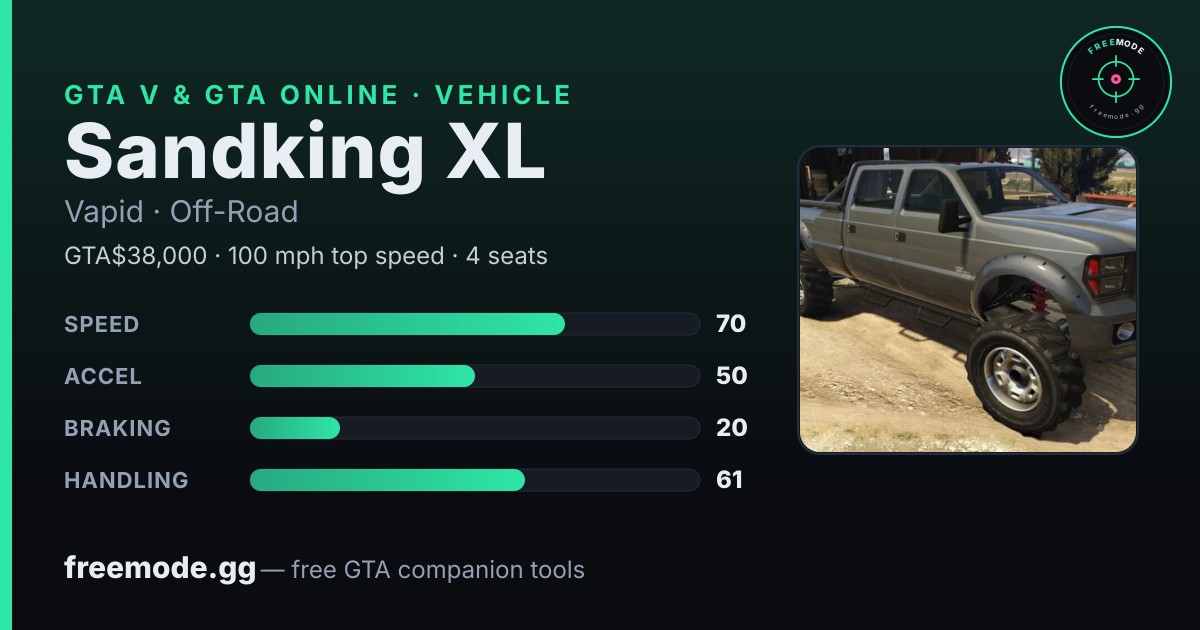The image size is (1200, 630).
Task: Click the Sandking XL title heading
Action: (305, 151)
